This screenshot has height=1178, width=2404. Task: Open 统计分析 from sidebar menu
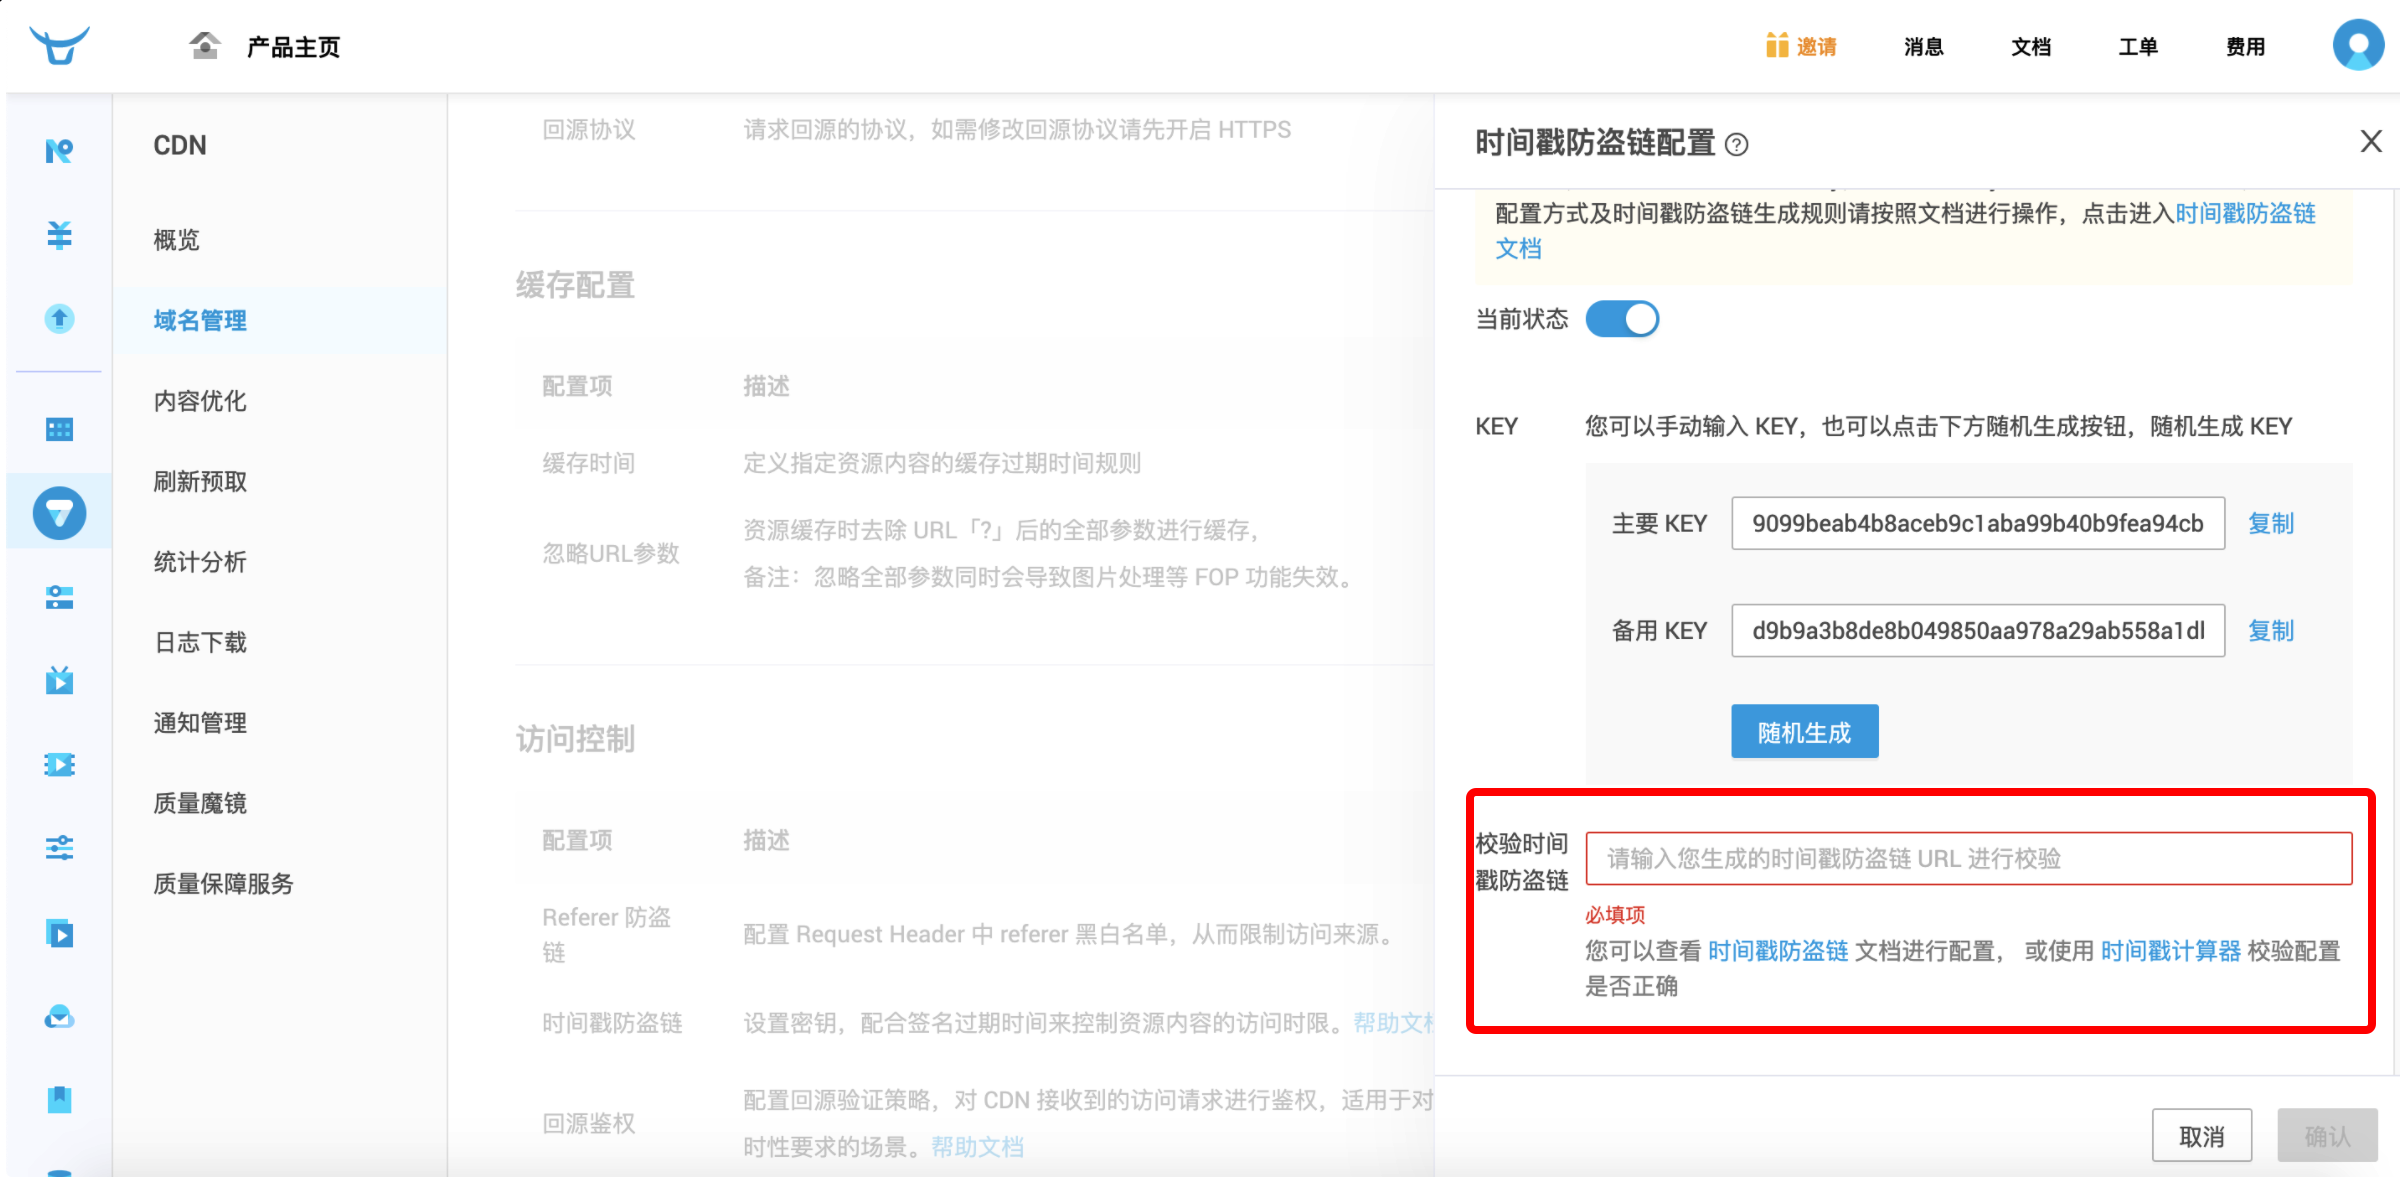[x=200, y=561]
